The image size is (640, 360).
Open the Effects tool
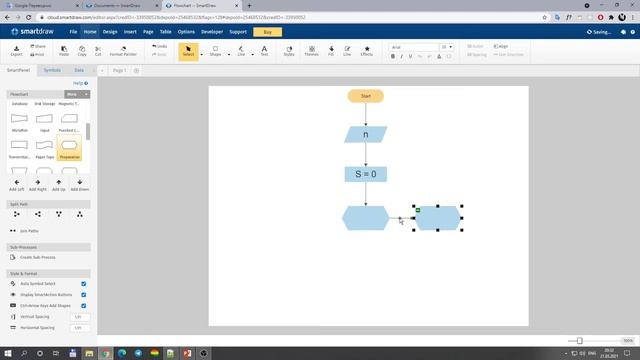(x=367, y=51)
